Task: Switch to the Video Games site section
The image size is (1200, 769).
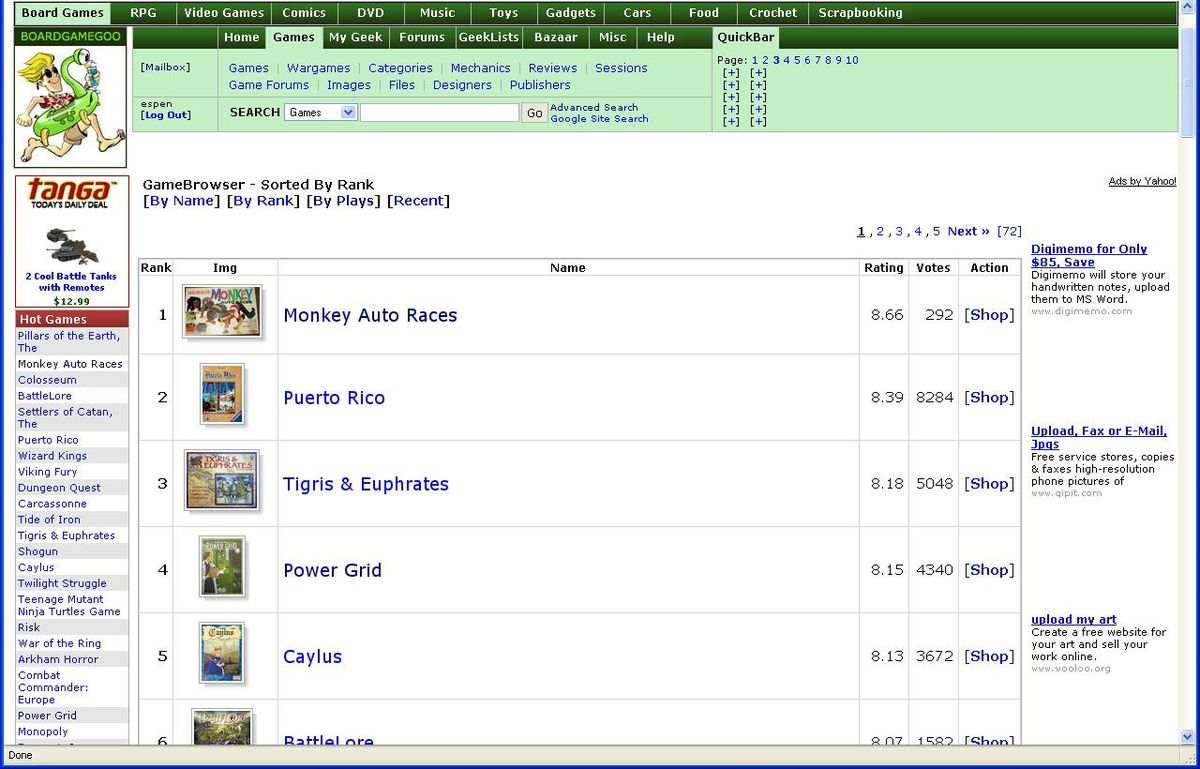Action: click(224, 13)
